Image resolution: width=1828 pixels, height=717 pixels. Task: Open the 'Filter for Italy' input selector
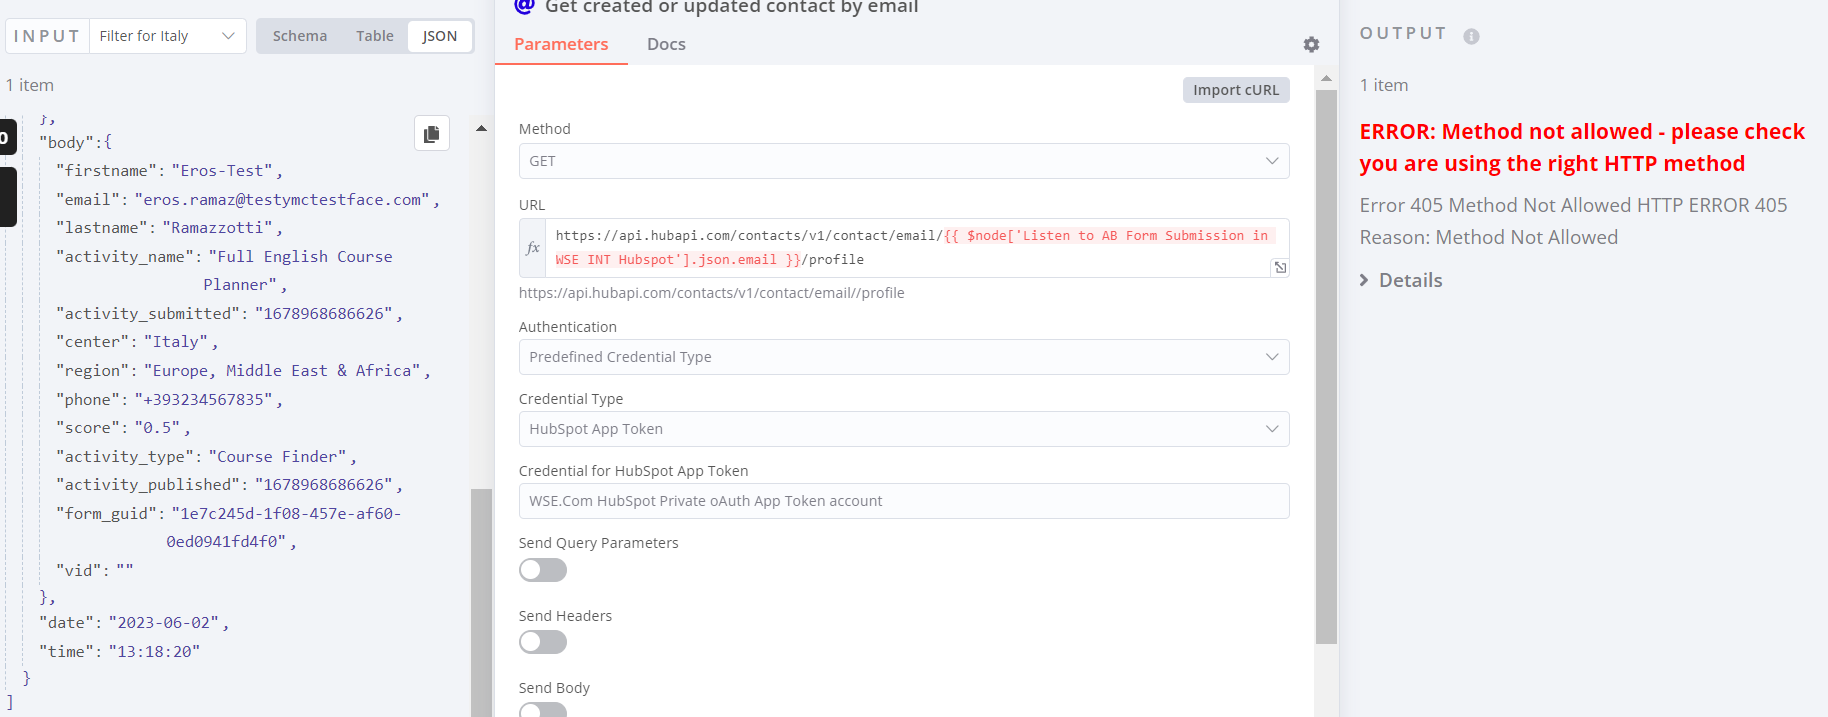(167, 36)
